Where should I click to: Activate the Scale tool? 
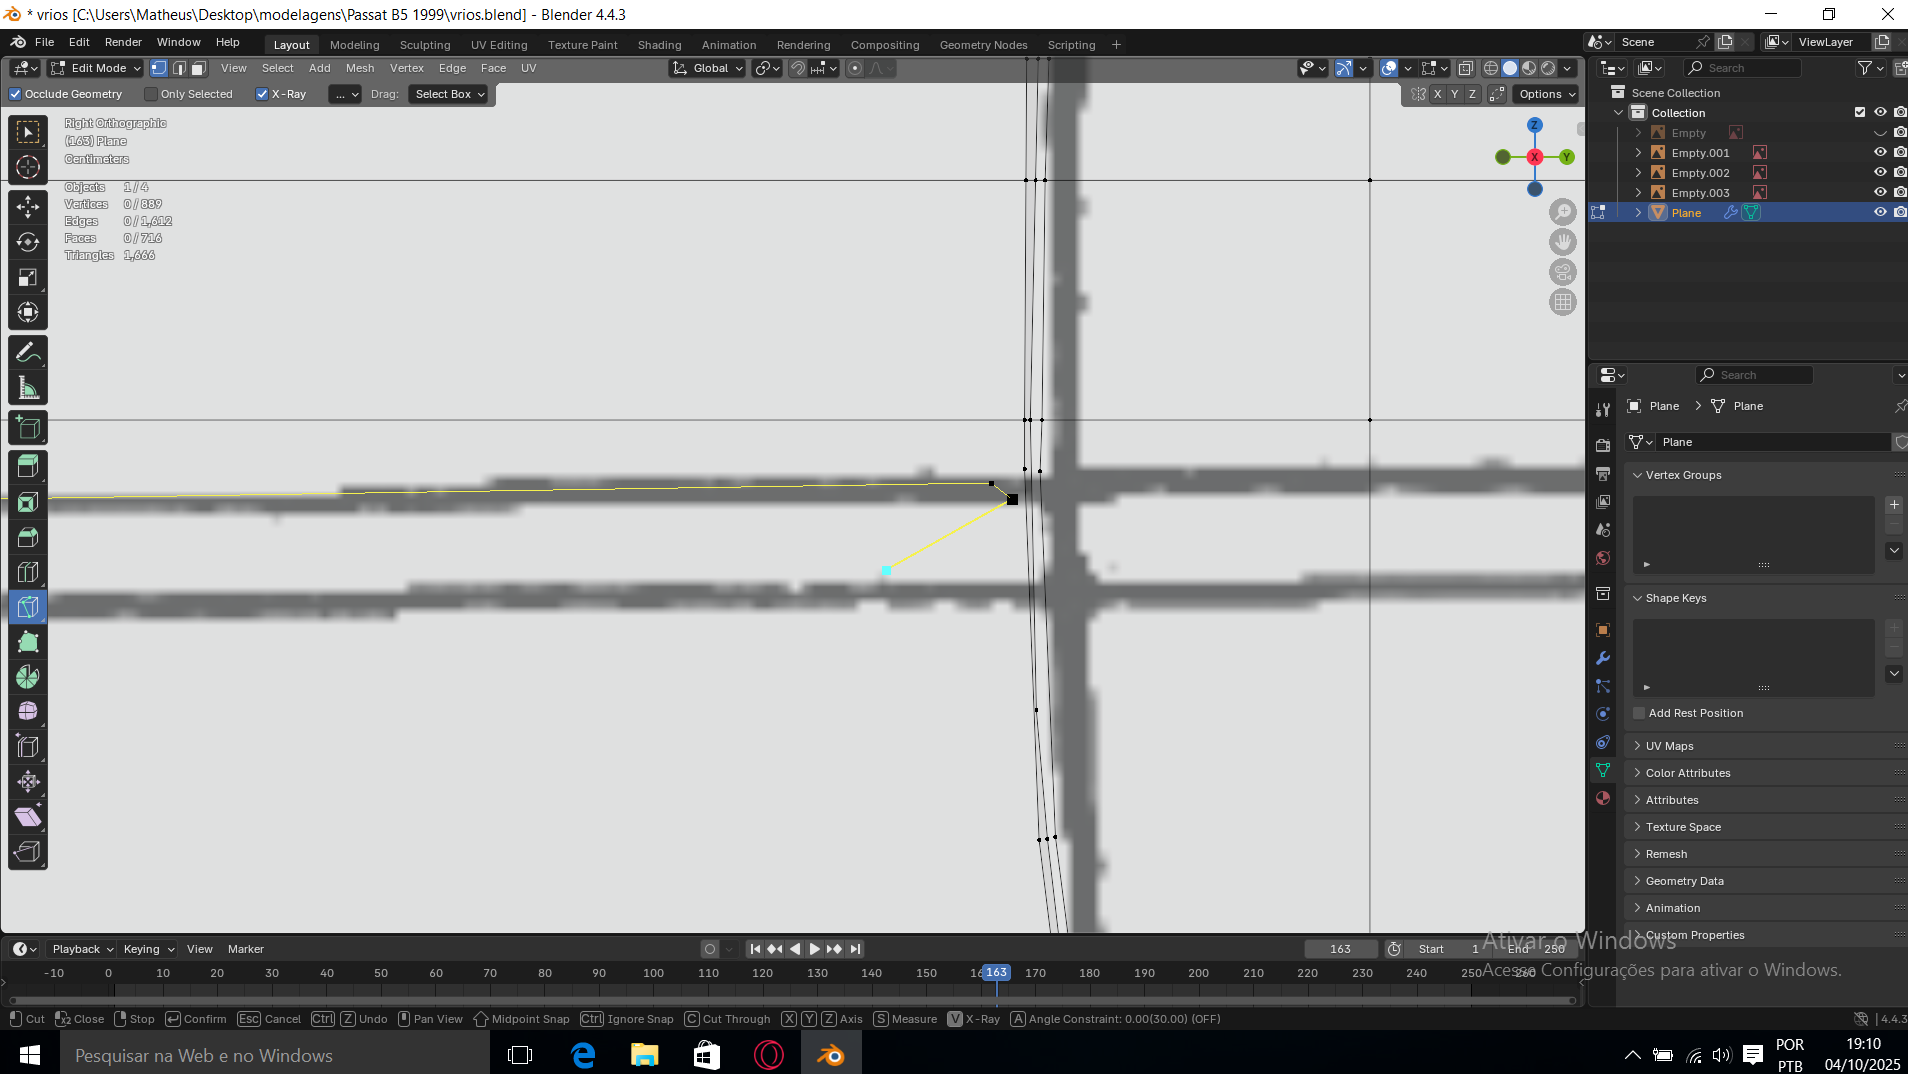[28, 277]
